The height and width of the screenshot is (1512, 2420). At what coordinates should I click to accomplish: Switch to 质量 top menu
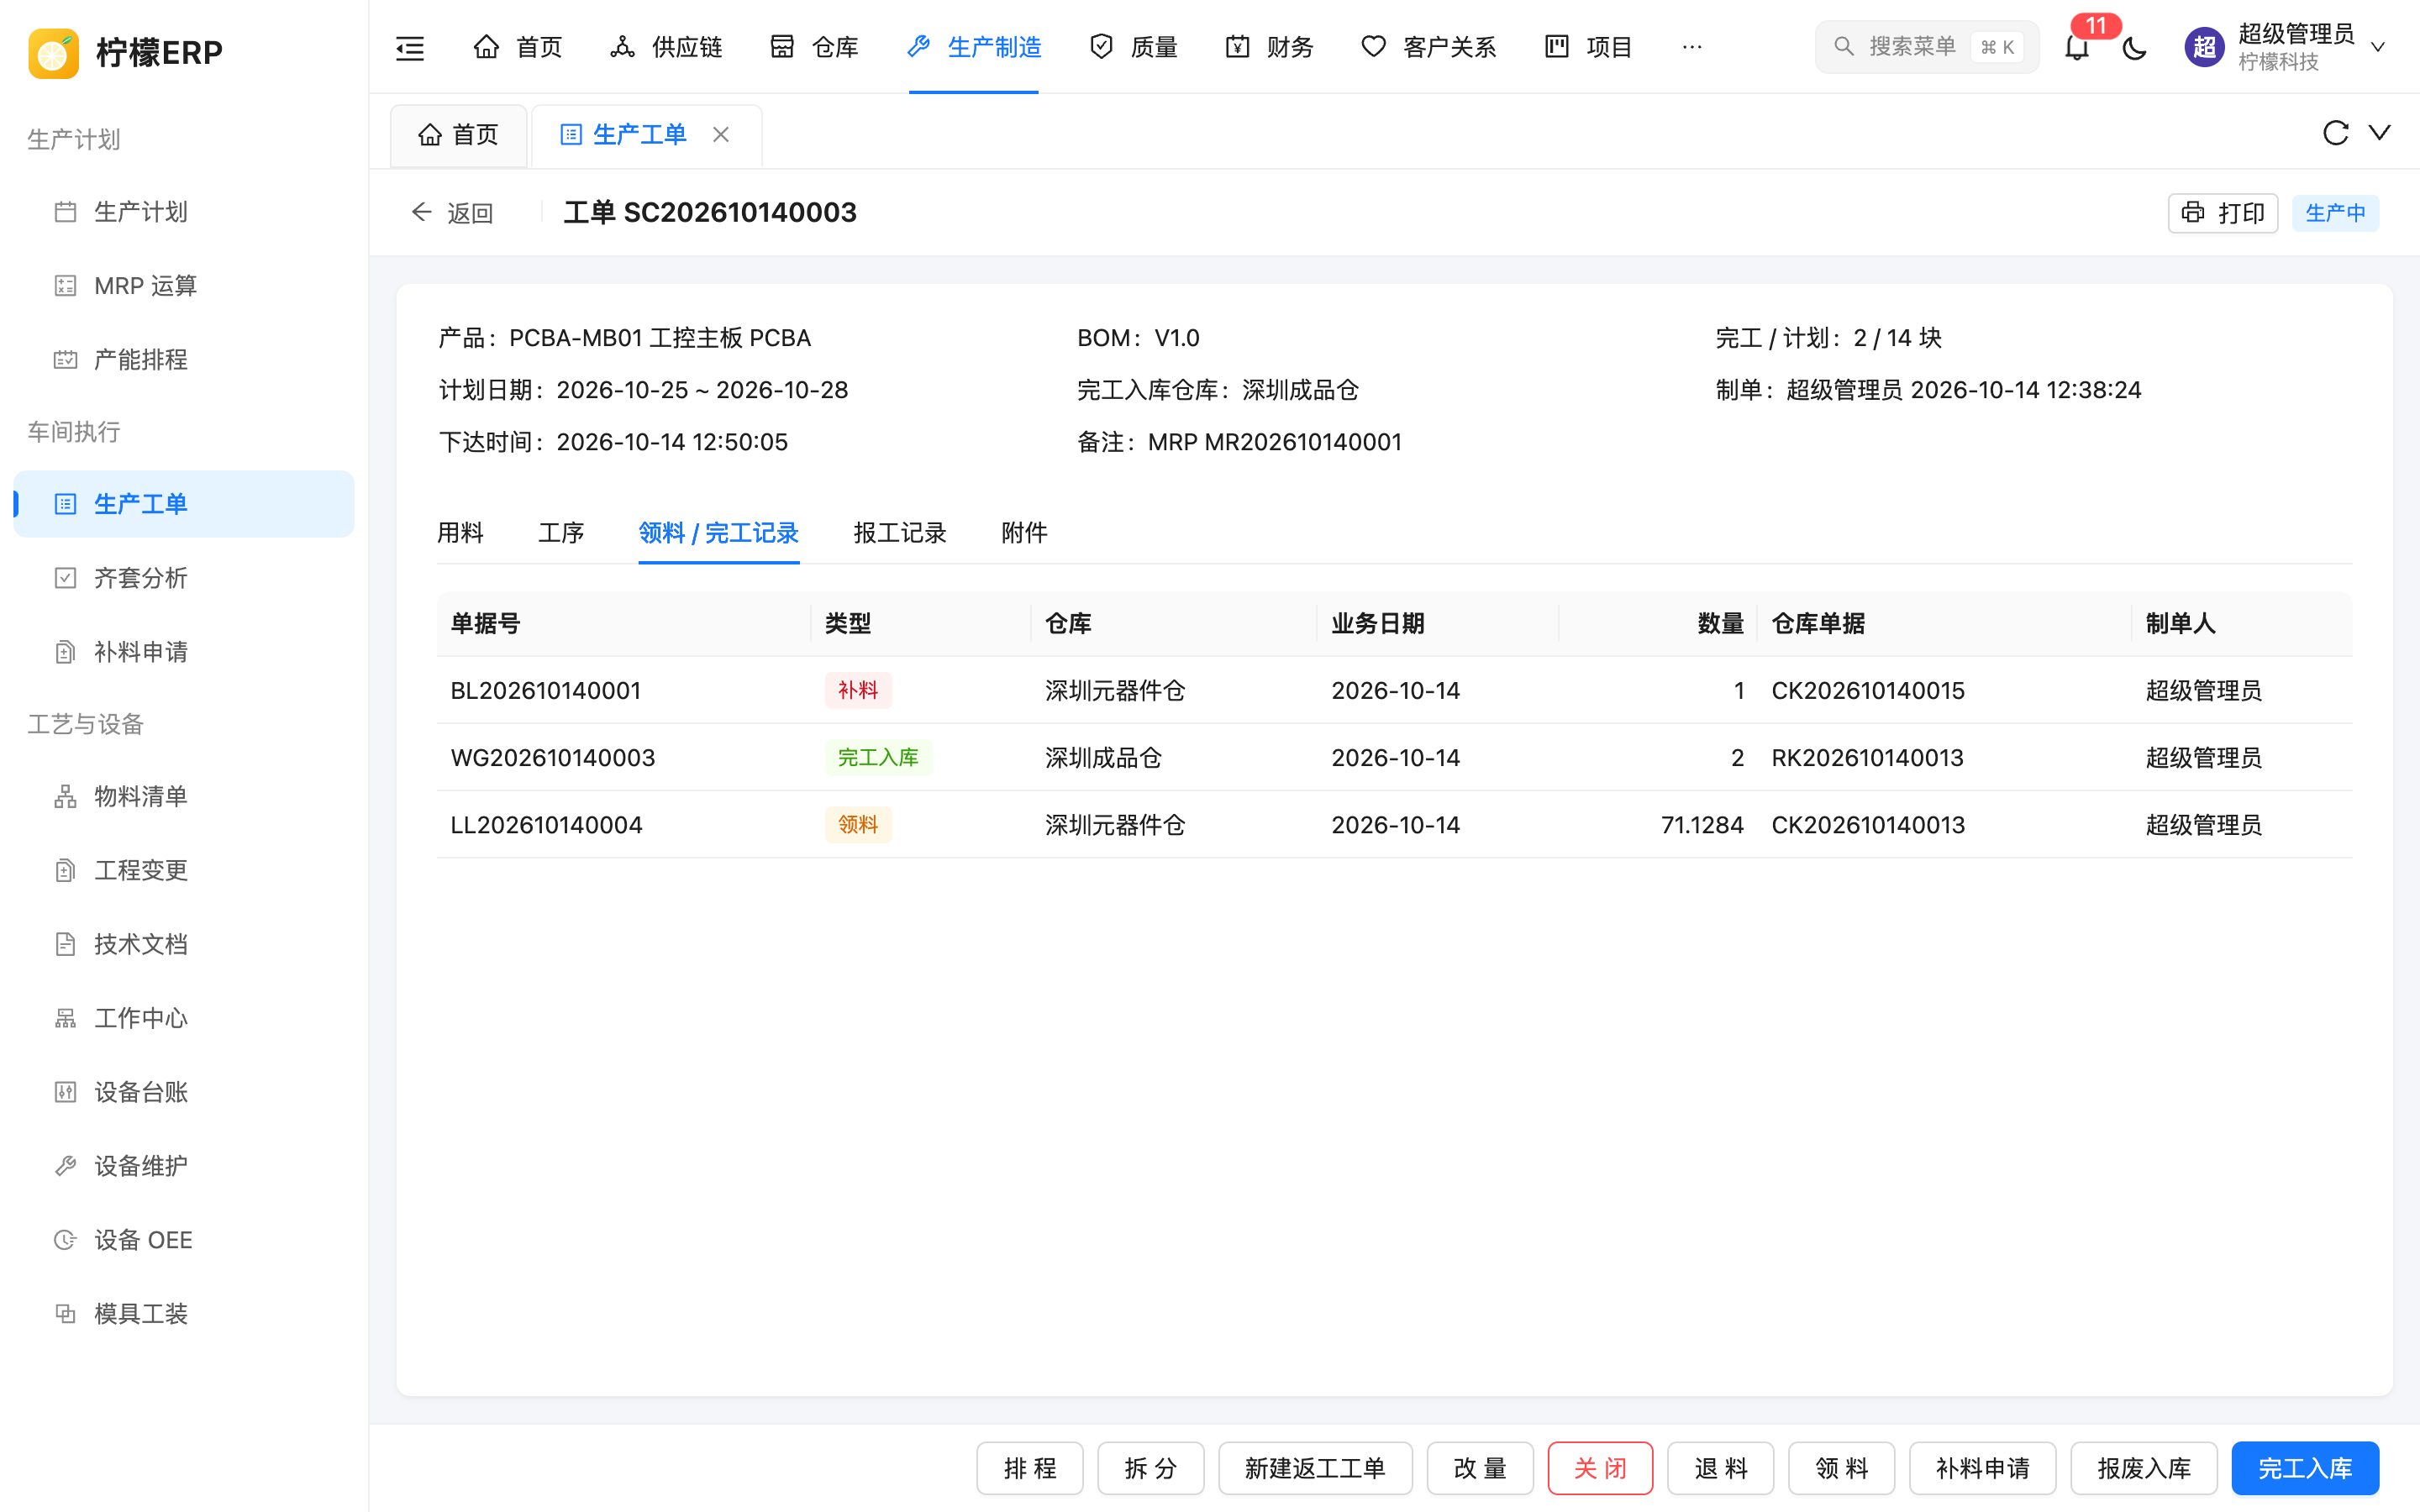pyautogui.click(x=1133, y=47)
